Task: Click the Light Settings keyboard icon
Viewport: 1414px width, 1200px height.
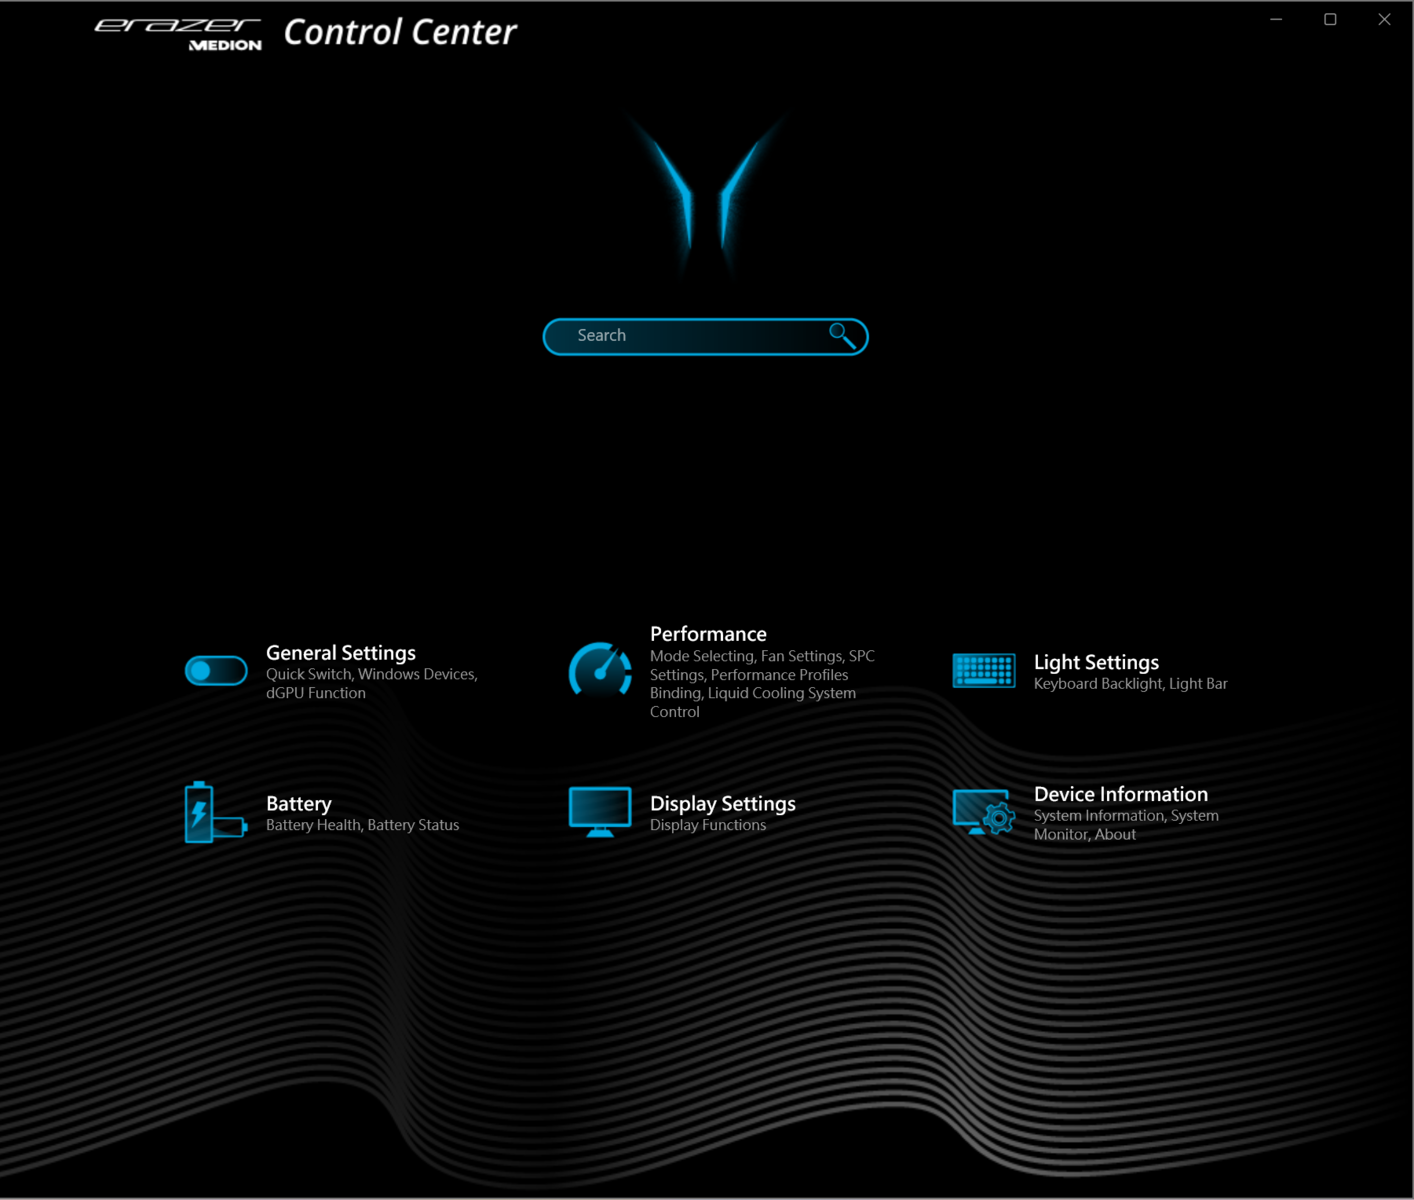Action: click(x=984, y=671)
